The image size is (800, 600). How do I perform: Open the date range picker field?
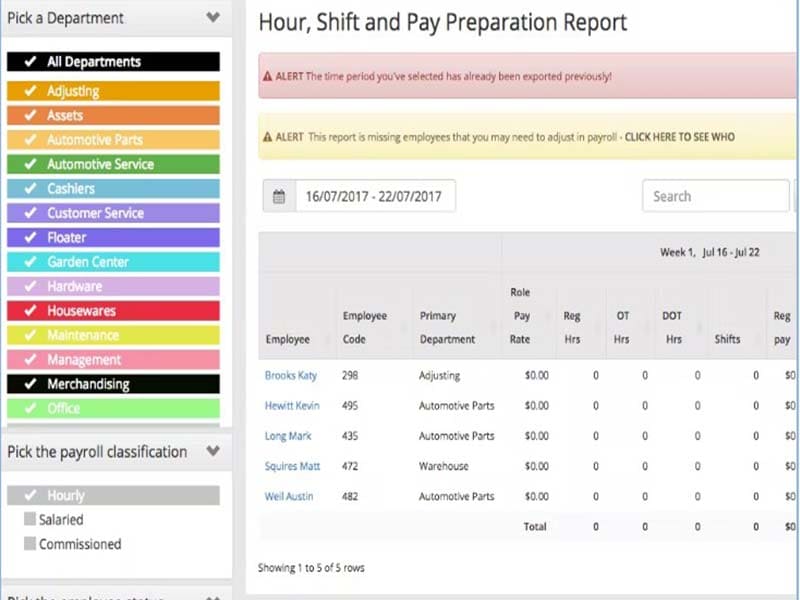click(375, 197)
